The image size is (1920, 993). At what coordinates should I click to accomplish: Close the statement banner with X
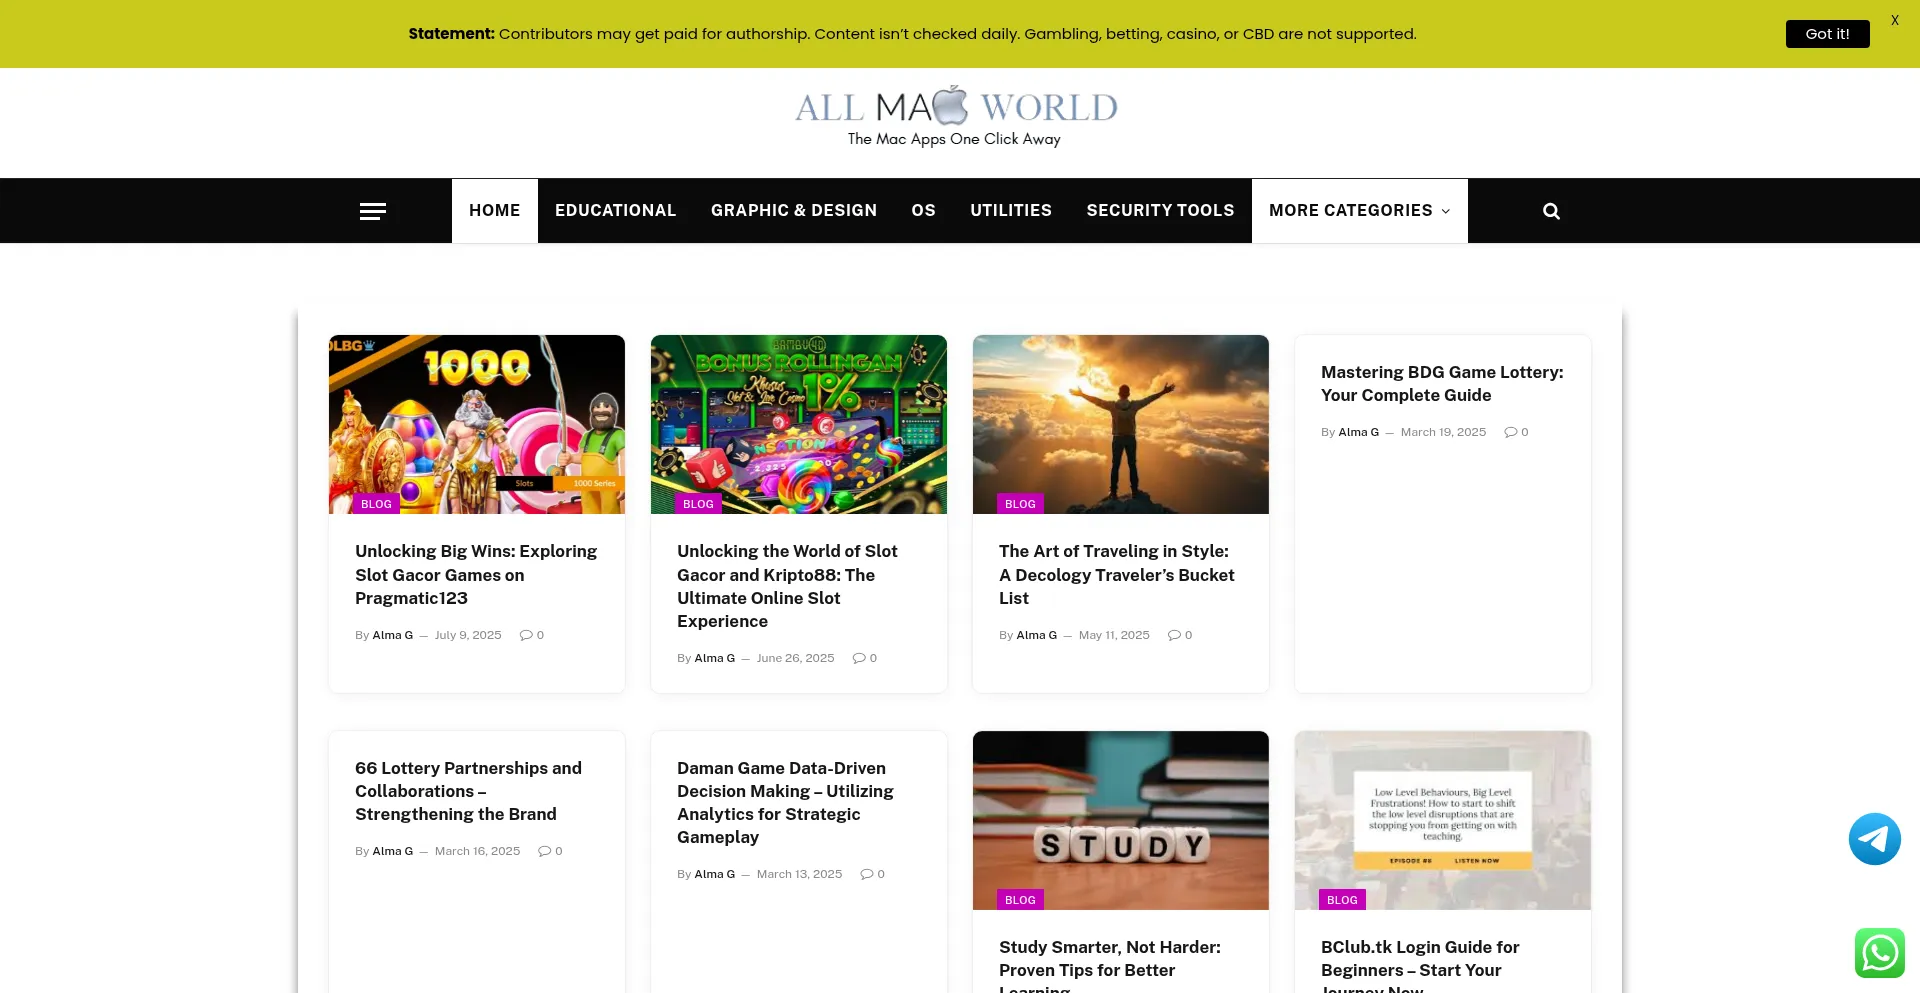pyautogui.click(x=1894, y=20)
